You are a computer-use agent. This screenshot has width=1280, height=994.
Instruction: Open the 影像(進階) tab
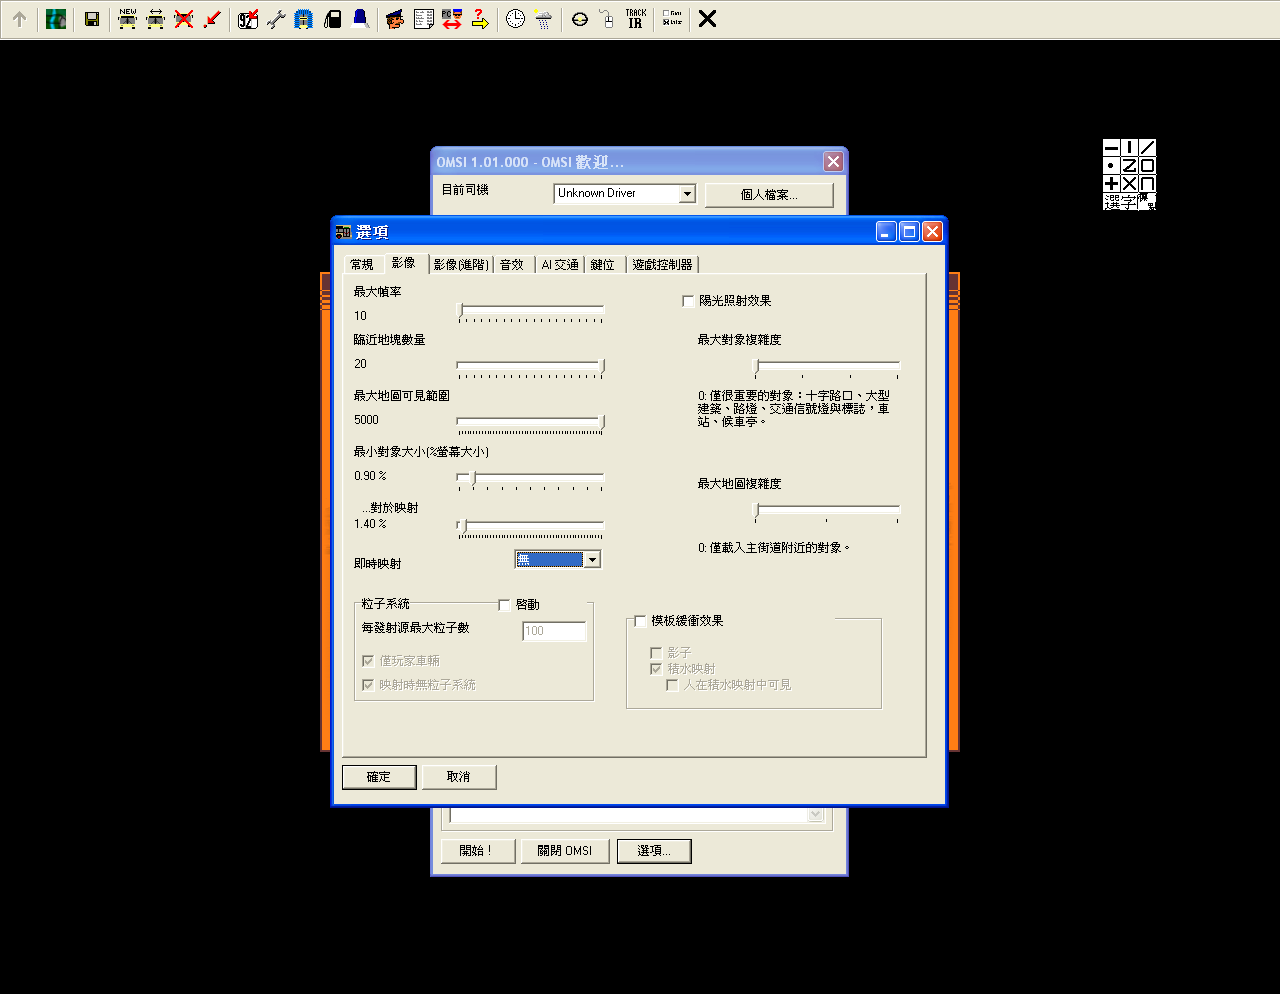[x=461, y=265]
